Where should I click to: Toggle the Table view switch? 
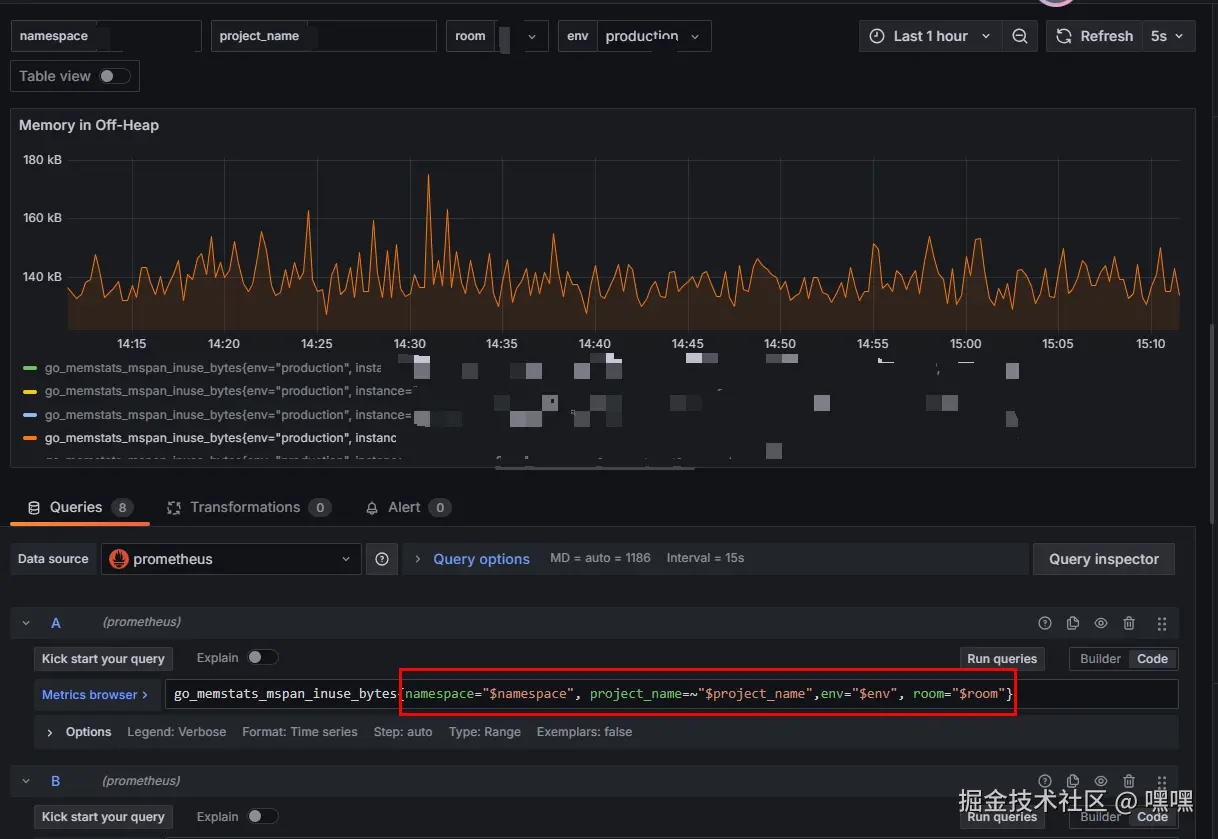click(x=114, y=76)
